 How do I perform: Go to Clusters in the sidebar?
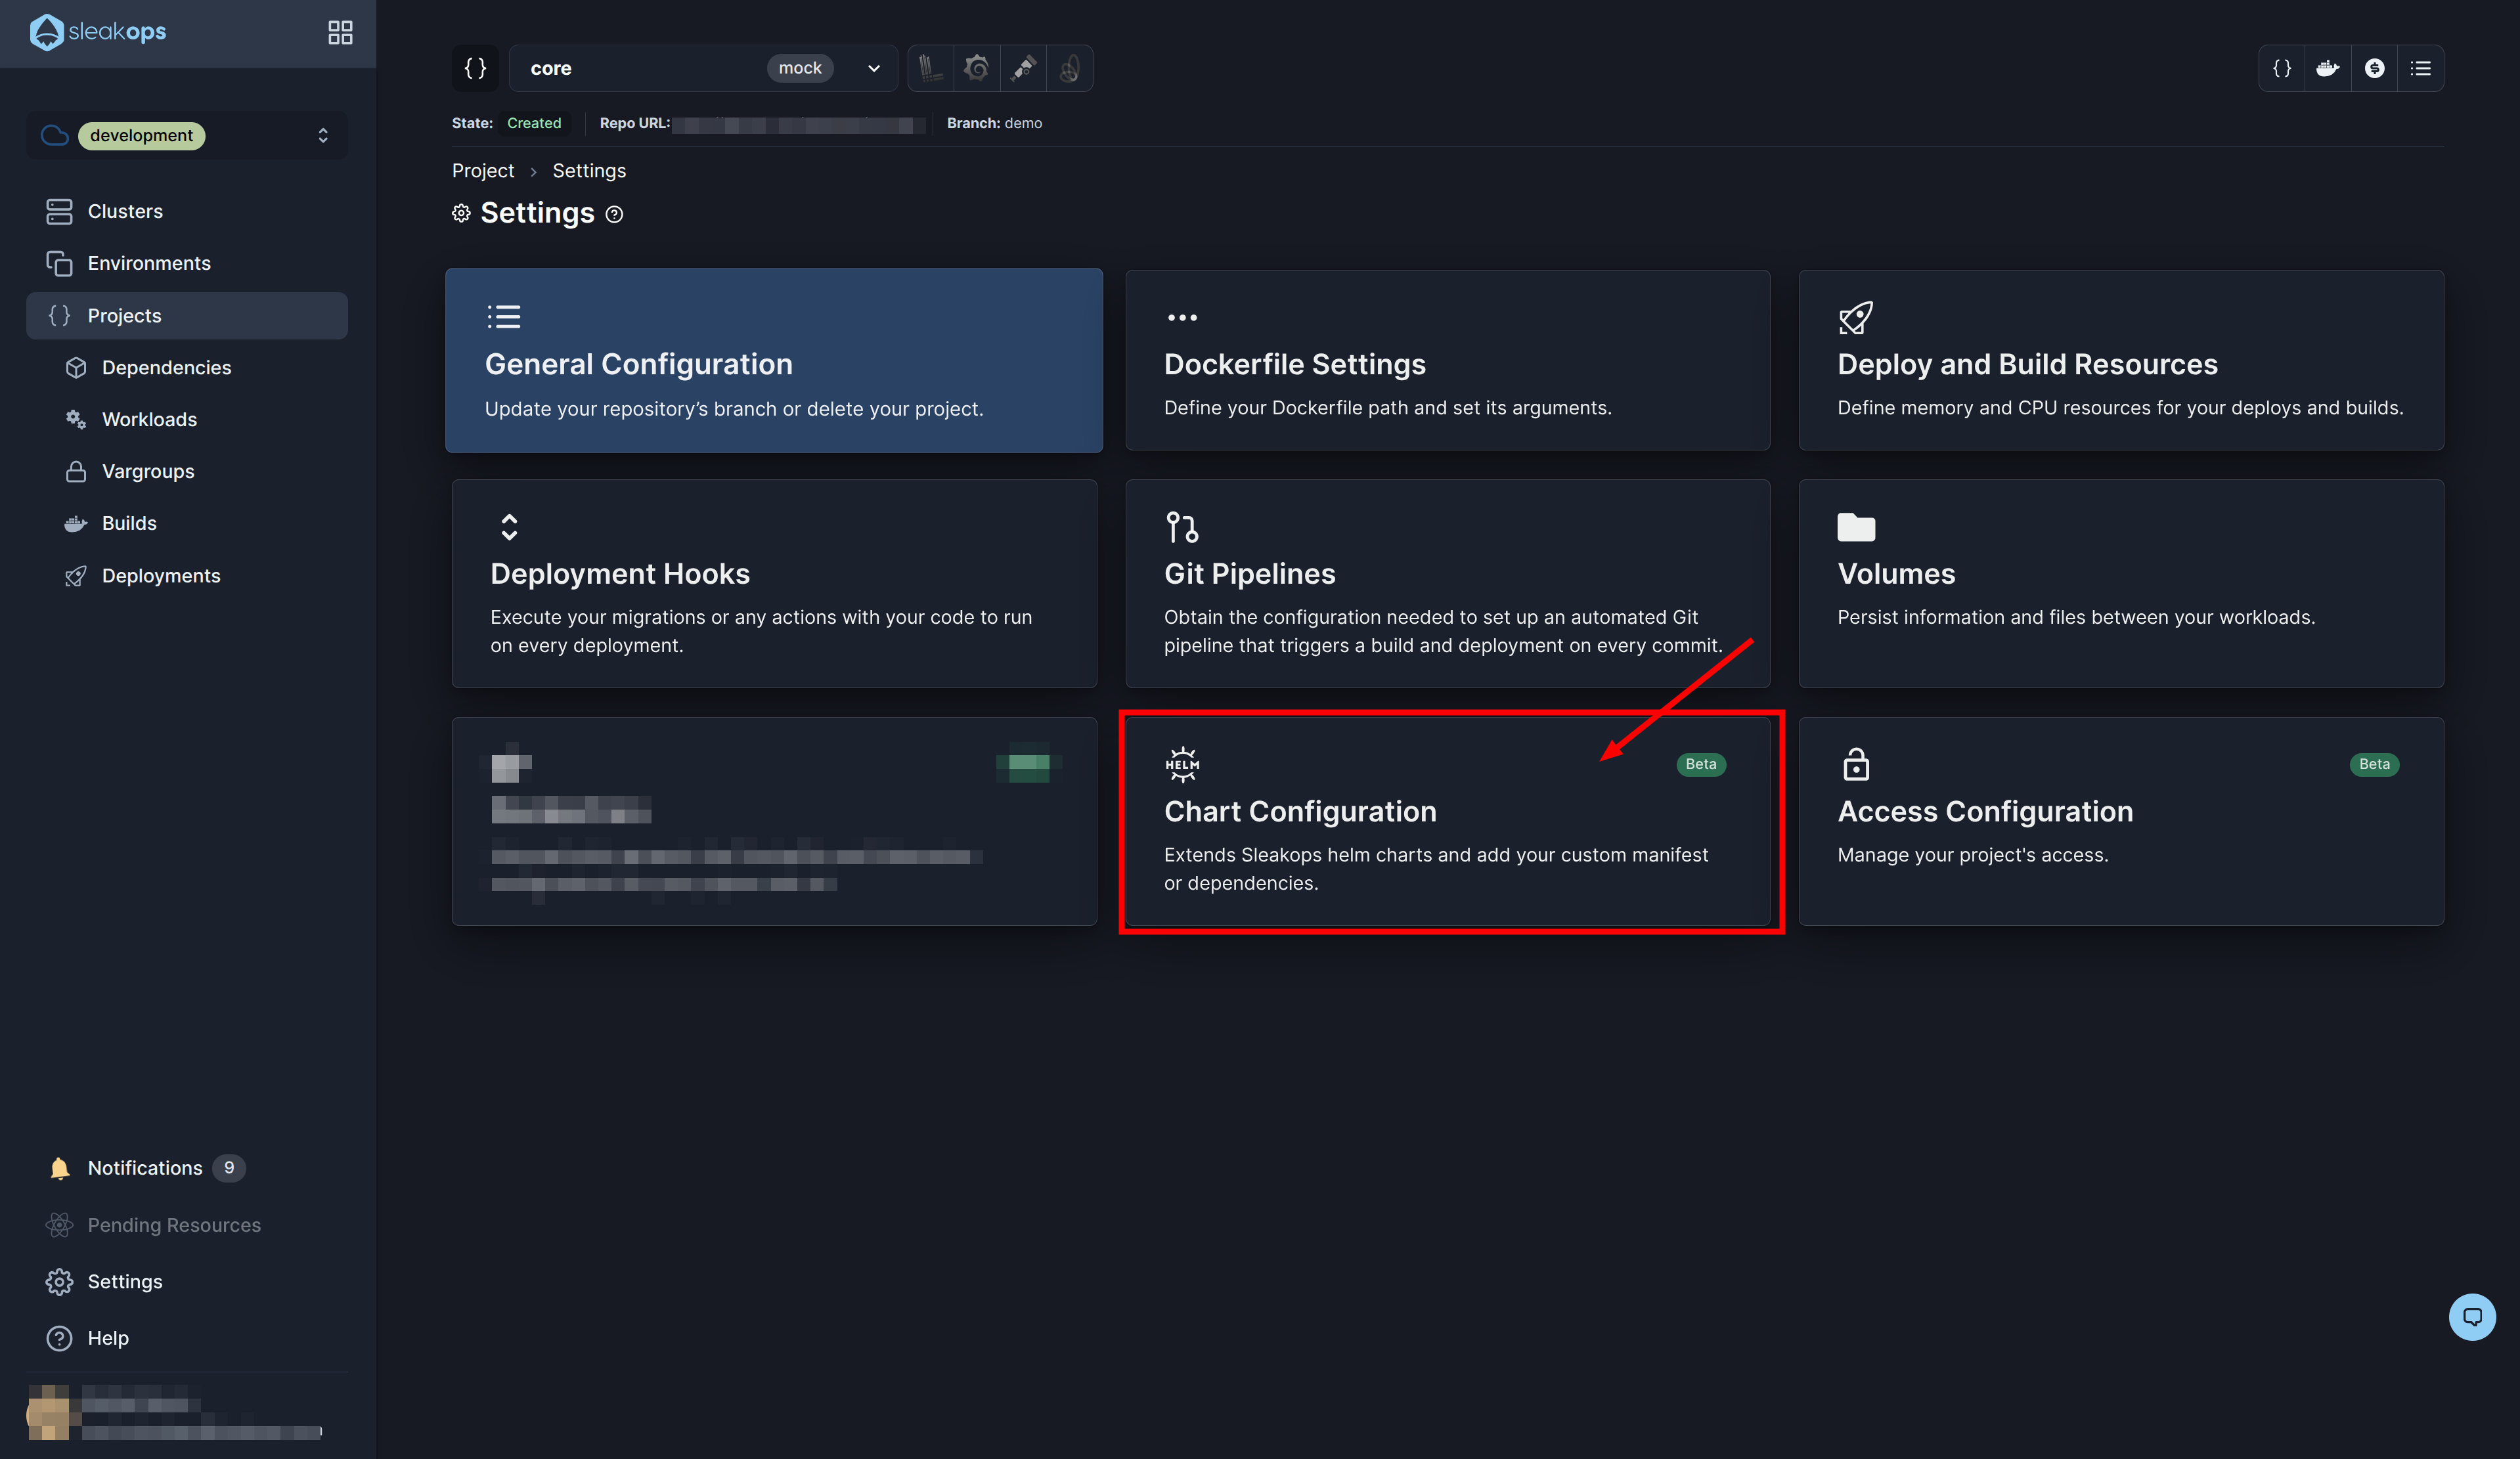(x=187, y=211)
